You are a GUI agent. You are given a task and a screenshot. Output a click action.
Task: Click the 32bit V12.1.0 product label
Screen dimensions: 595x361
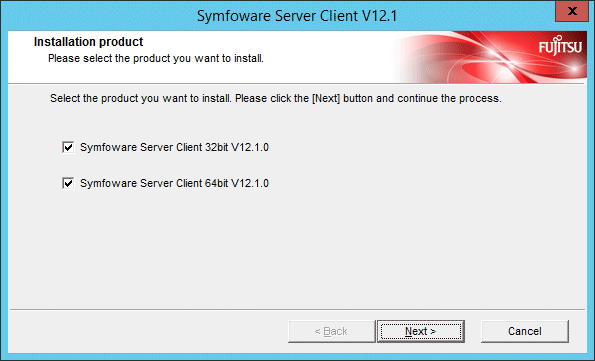pos(174,147)
